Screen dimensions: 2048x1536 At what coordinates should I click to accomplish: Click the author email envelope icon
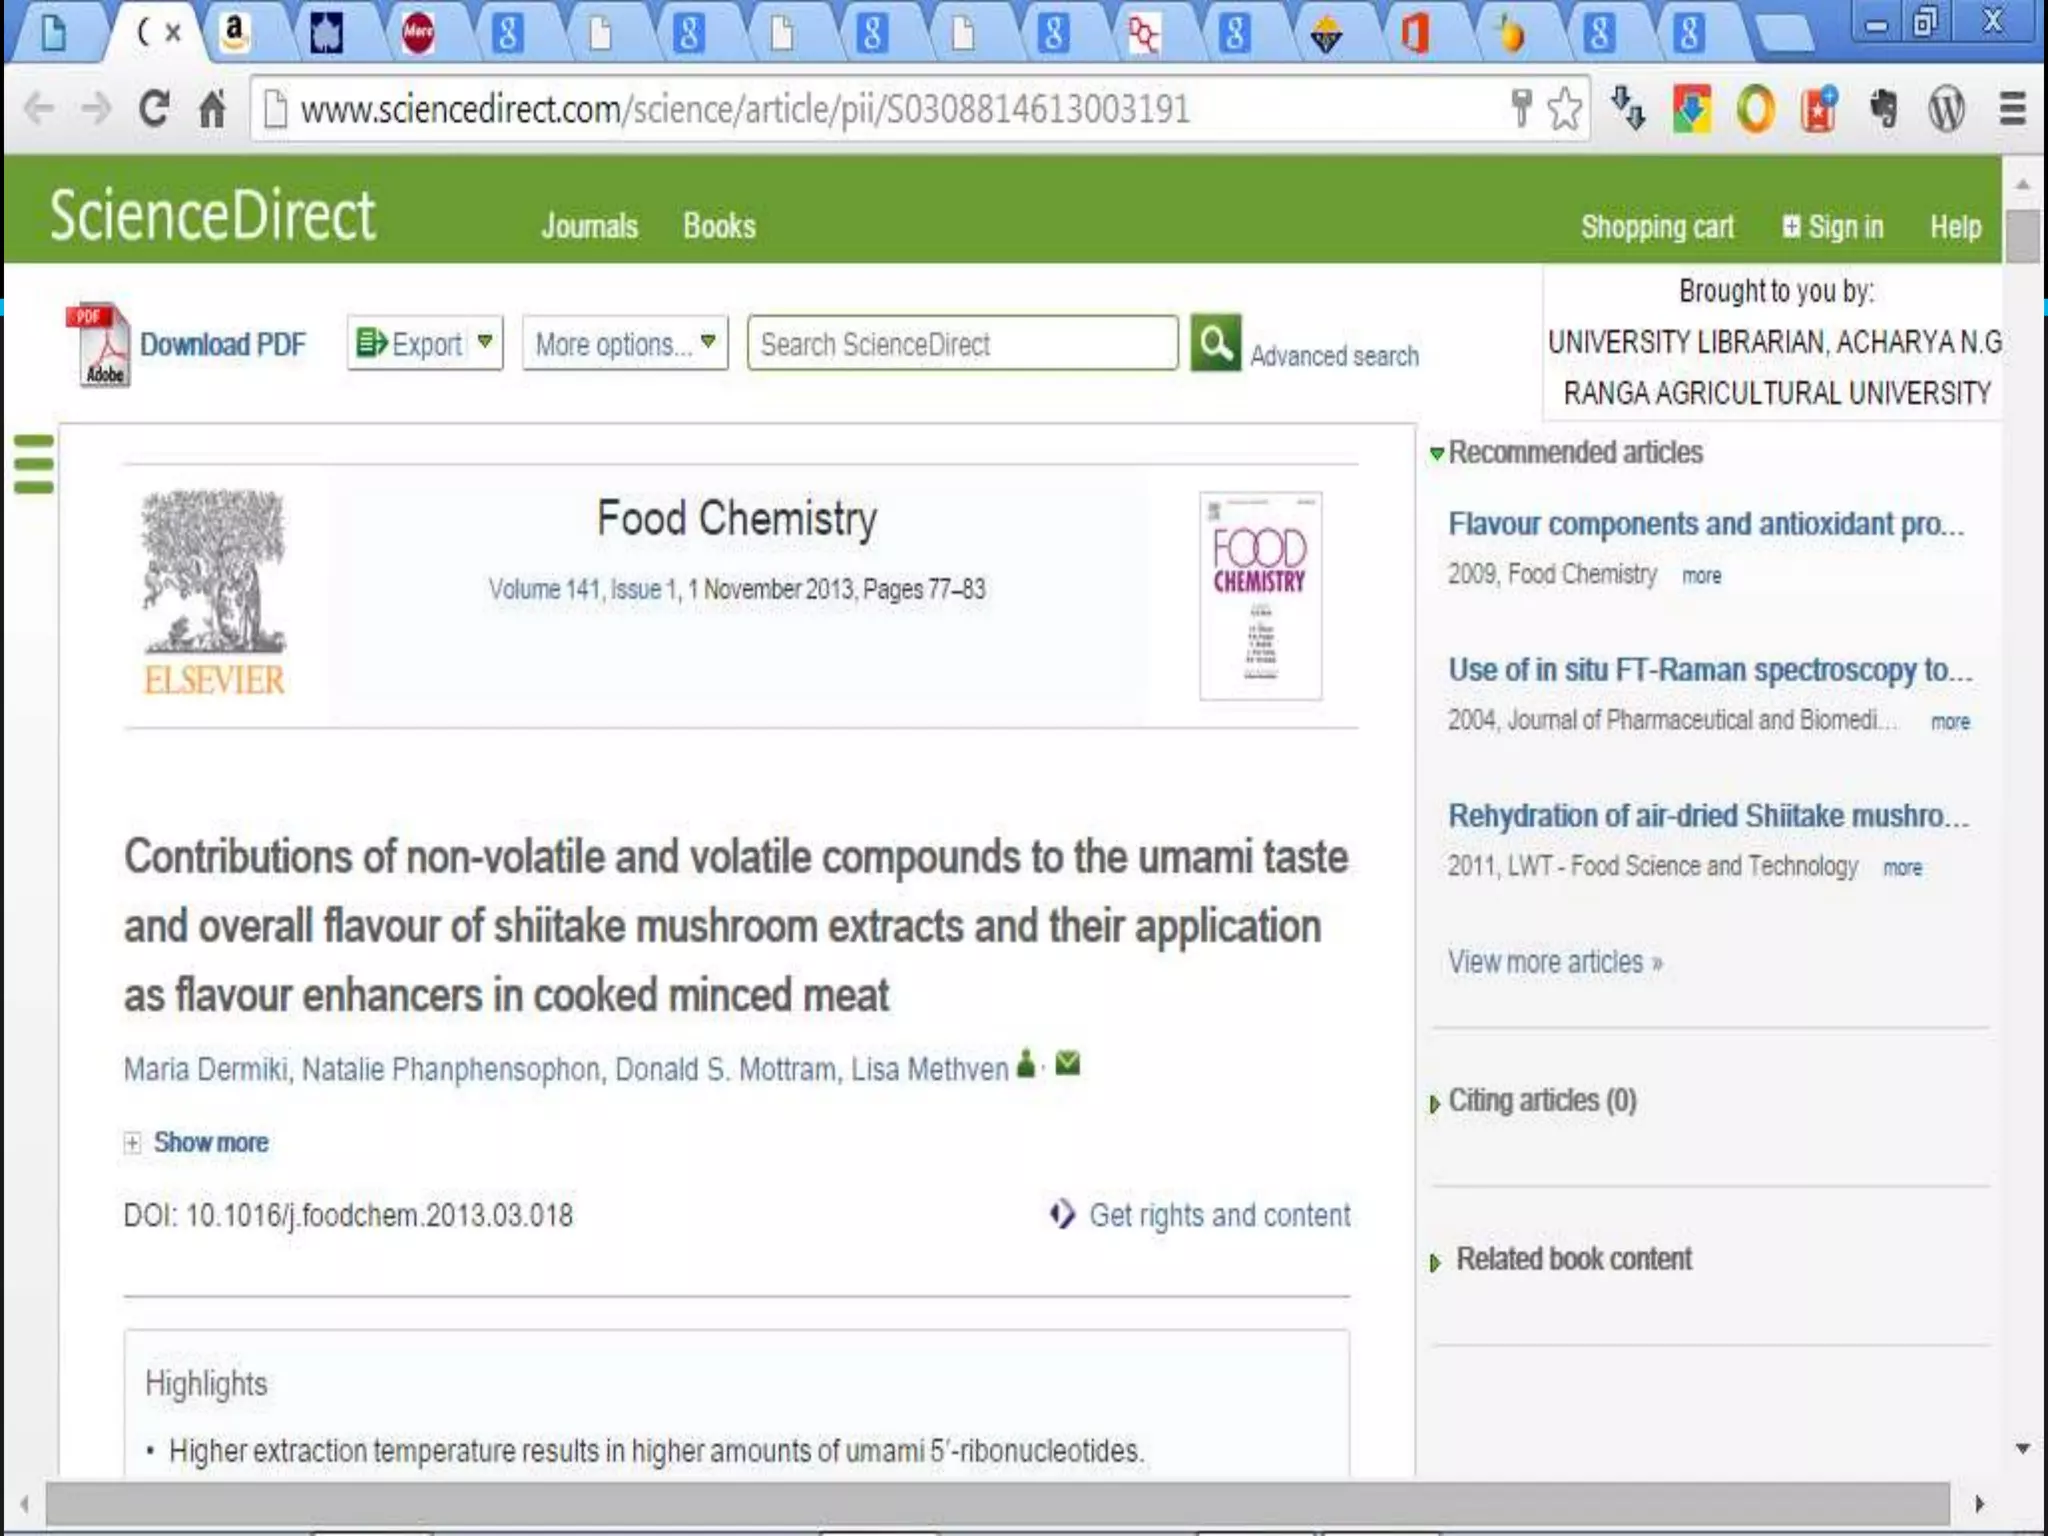pos(1067,1063)
